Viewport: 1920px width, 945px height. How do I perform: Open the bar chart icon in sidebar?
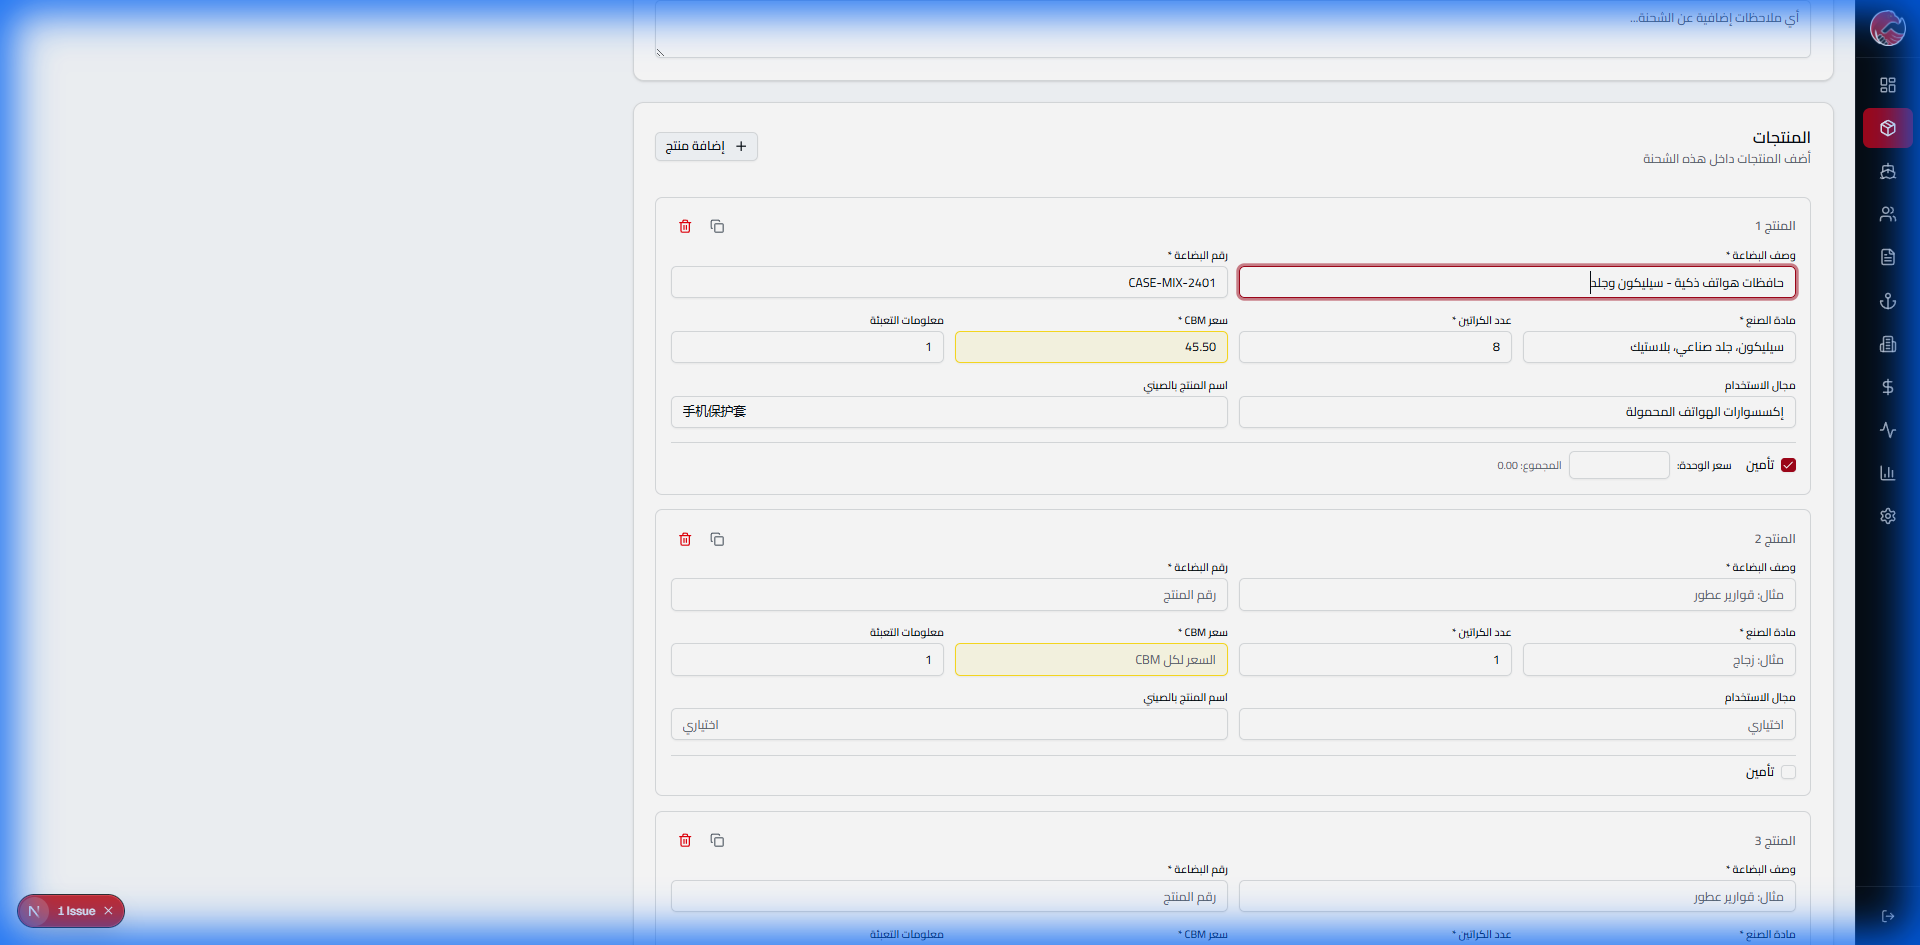point(1887,473)
